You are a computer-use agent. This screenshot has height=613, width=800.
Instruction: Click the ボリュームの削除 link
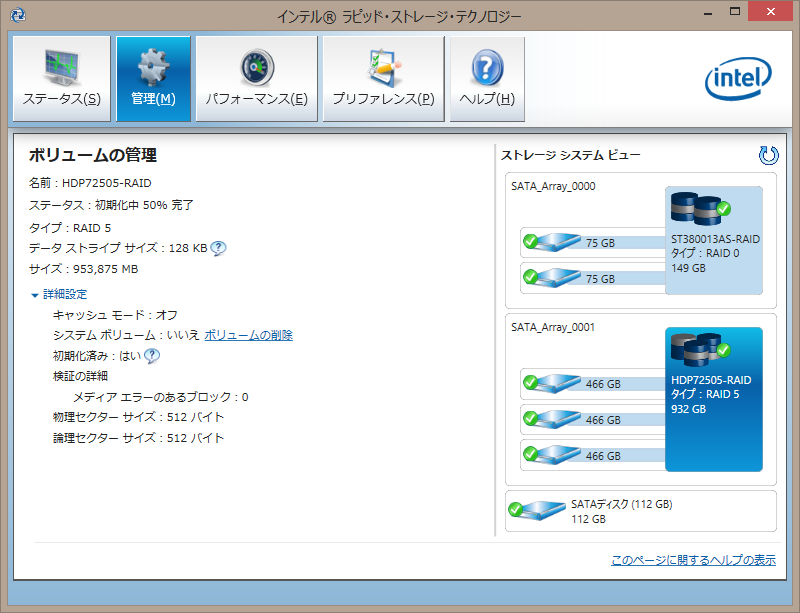point(248,336)
